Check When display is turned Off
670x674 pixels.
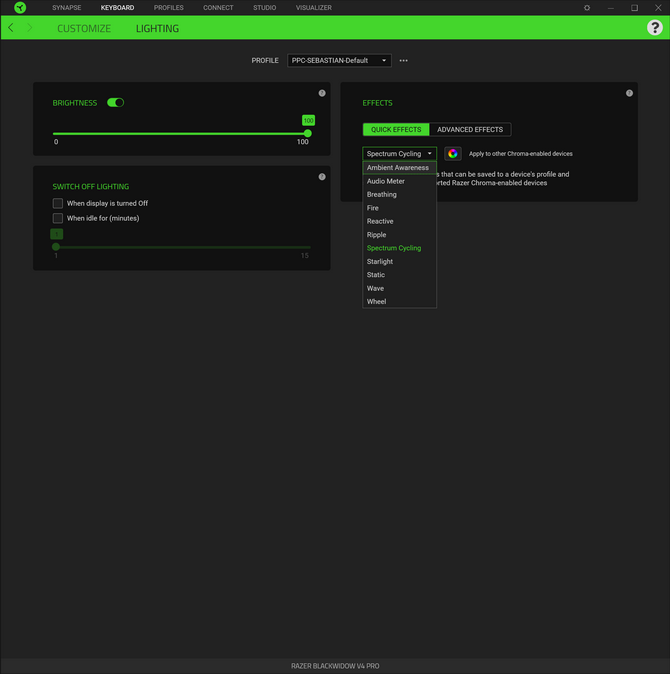(x=58, y=203)
